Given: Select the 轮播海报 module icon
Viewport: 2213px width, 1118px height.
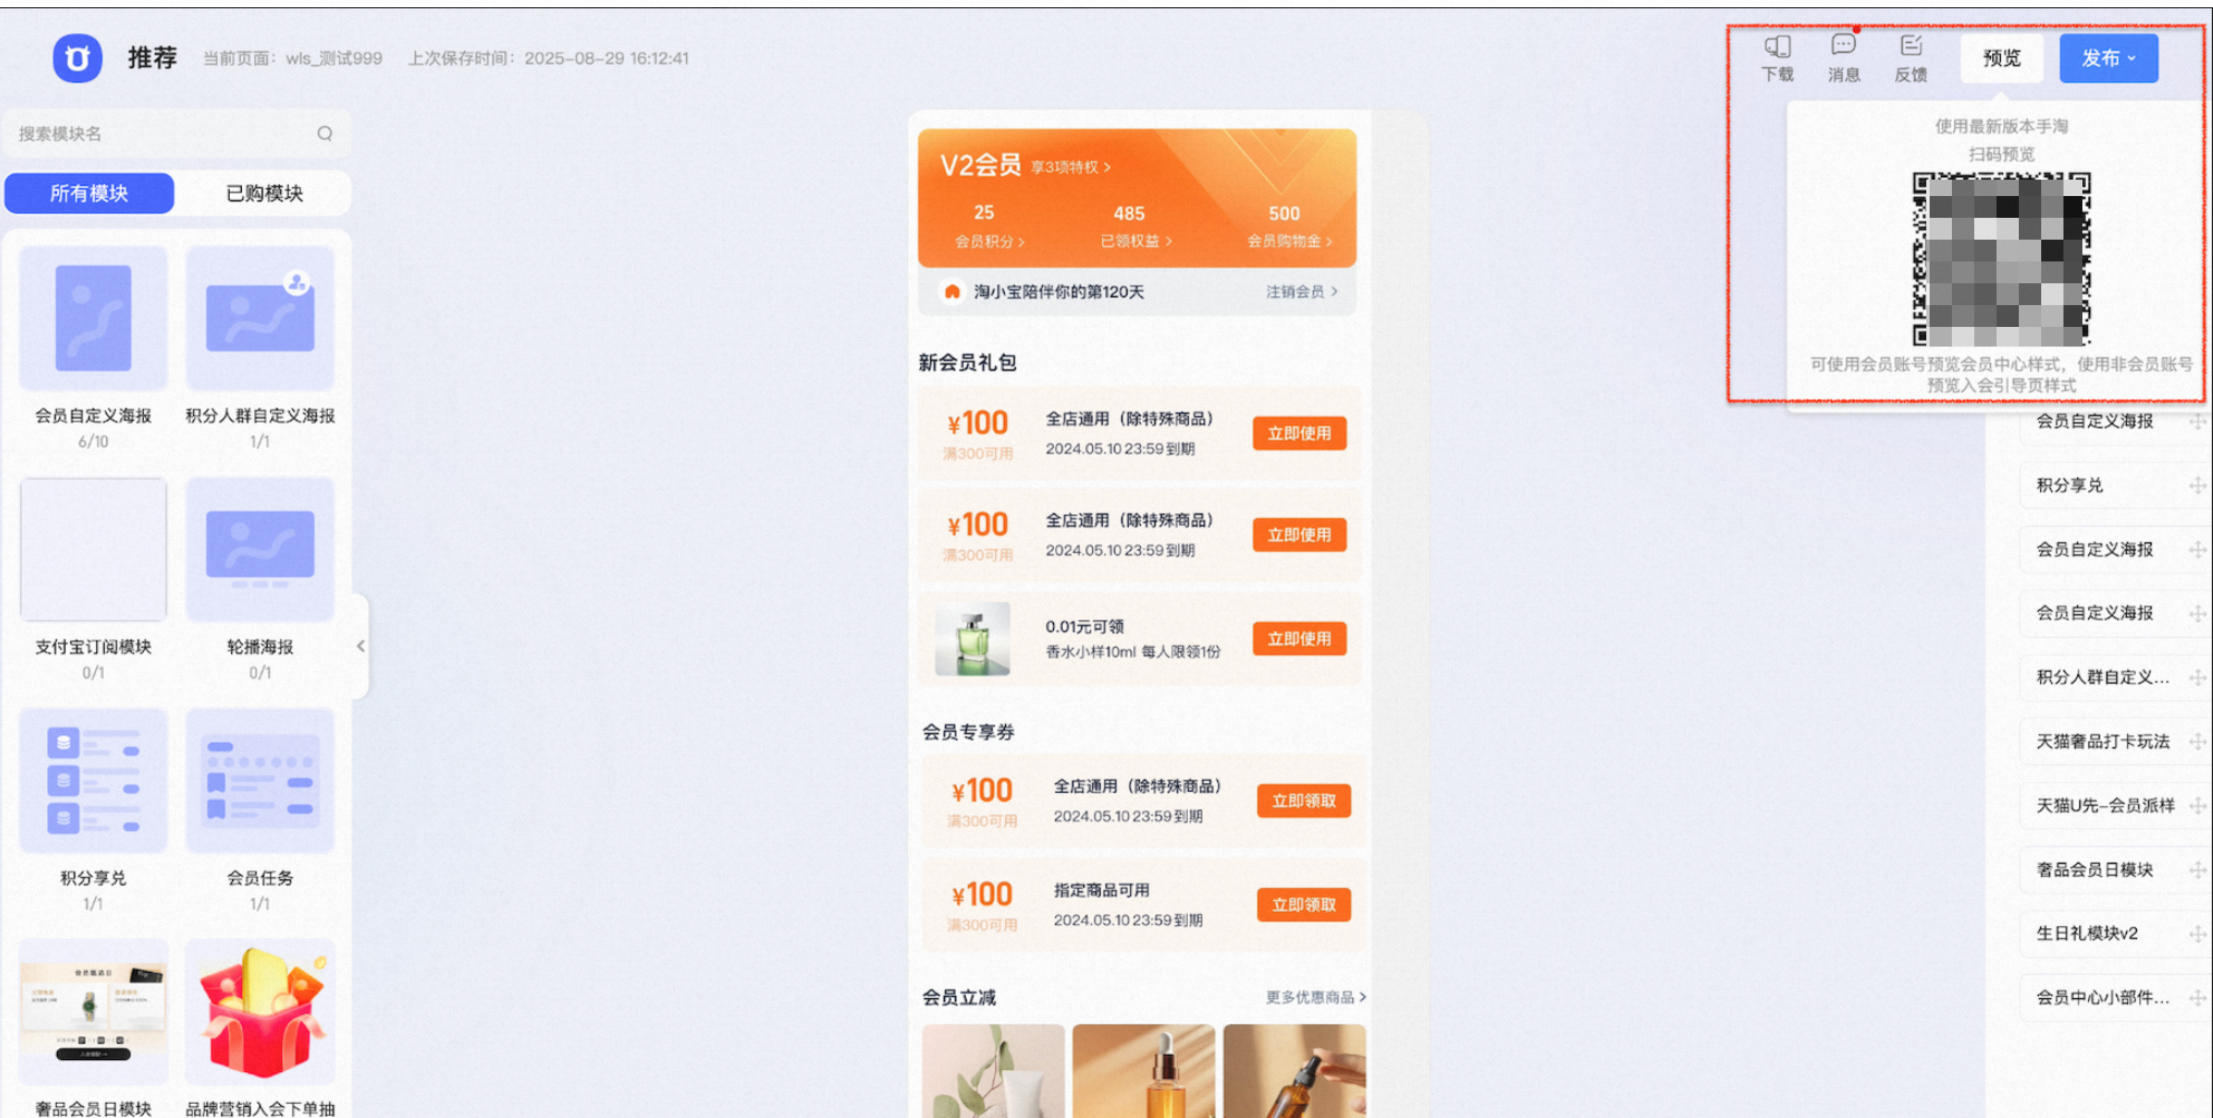Looking at the screenshot, I should tap(260, 549).
